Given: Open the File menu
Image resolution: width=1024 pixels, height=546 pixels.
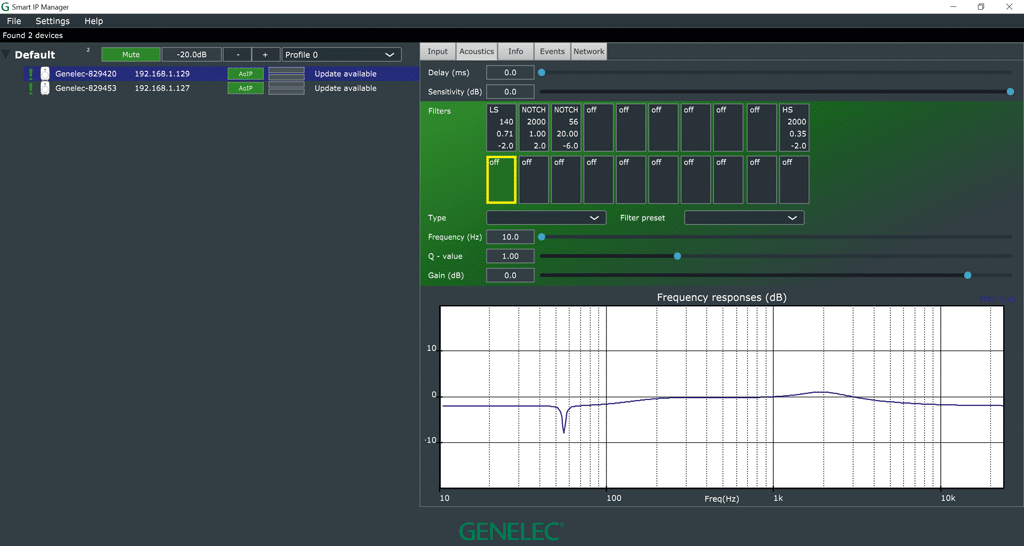Looking at the screenshot, I should [14, 21].
